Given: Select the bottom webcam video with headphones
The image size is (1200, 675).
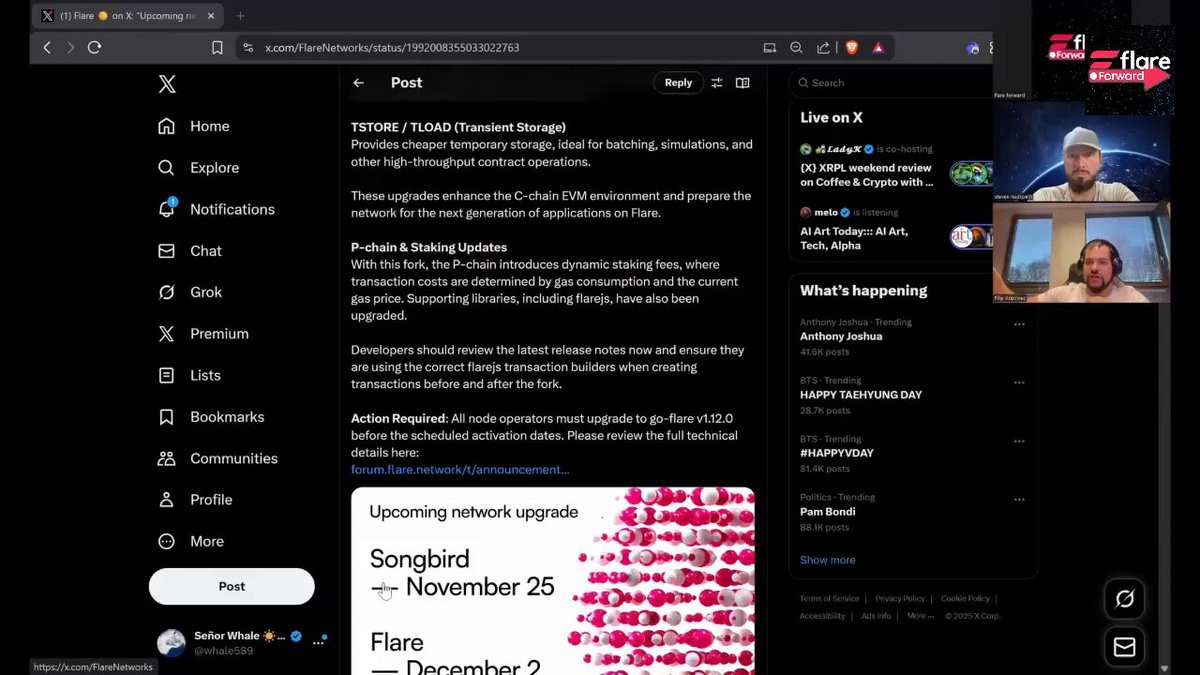Looking at the screenshot, I should pyautogui.click(x=1081, y=253).
